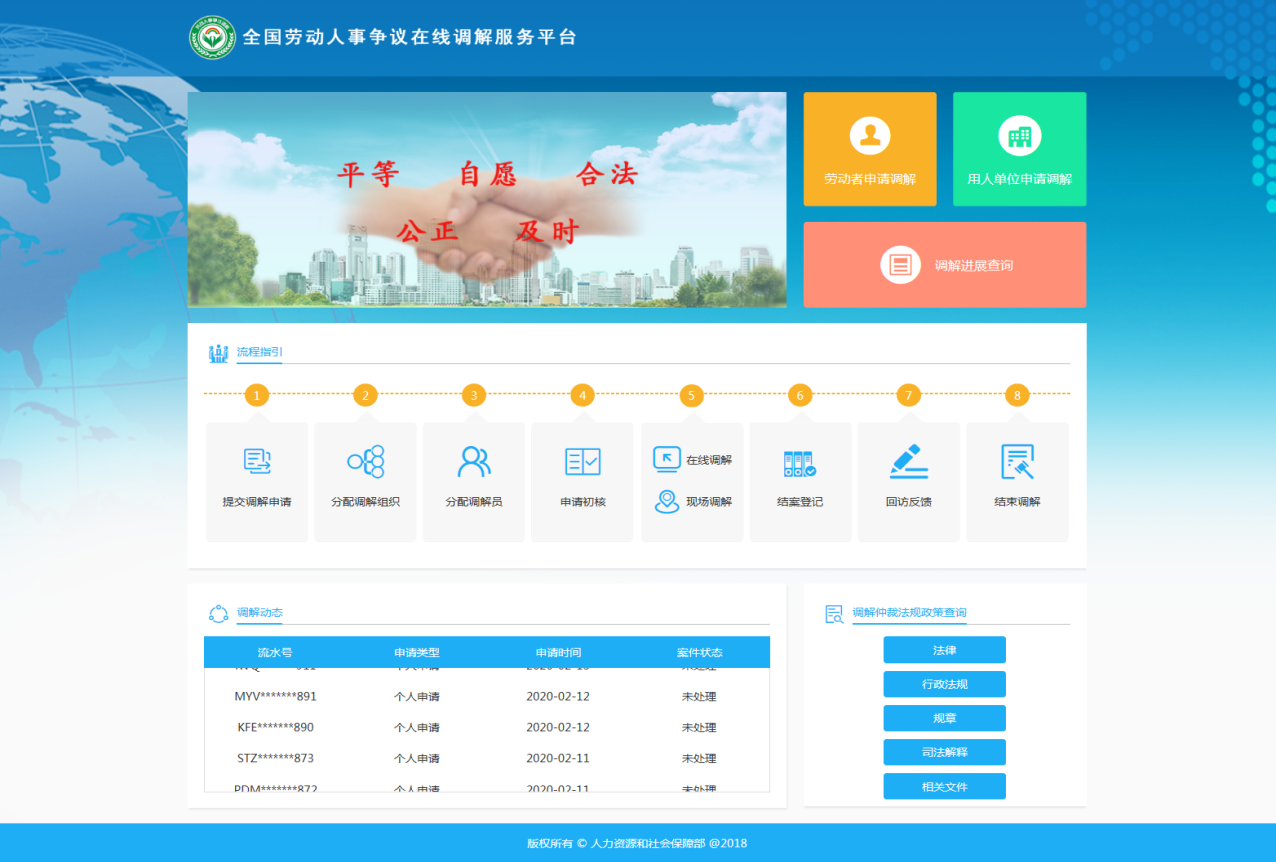The width and height of the screenshot is (1276, 862).
Task: Click serial number STZ*******873
Action: pyautogui.click(x=275, y=758)
